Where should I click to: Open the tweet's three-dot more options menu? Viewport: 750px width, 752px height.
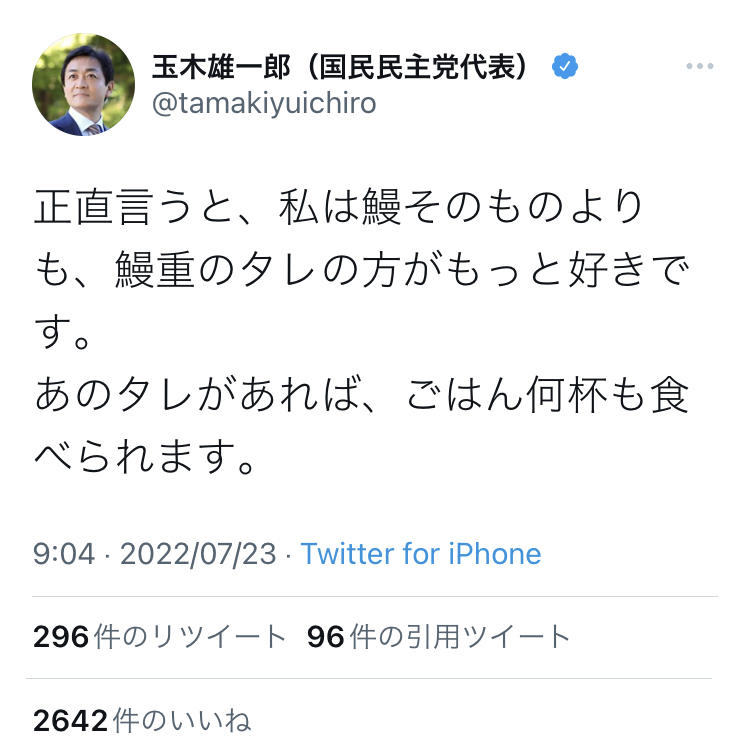[x=700, y=66]
